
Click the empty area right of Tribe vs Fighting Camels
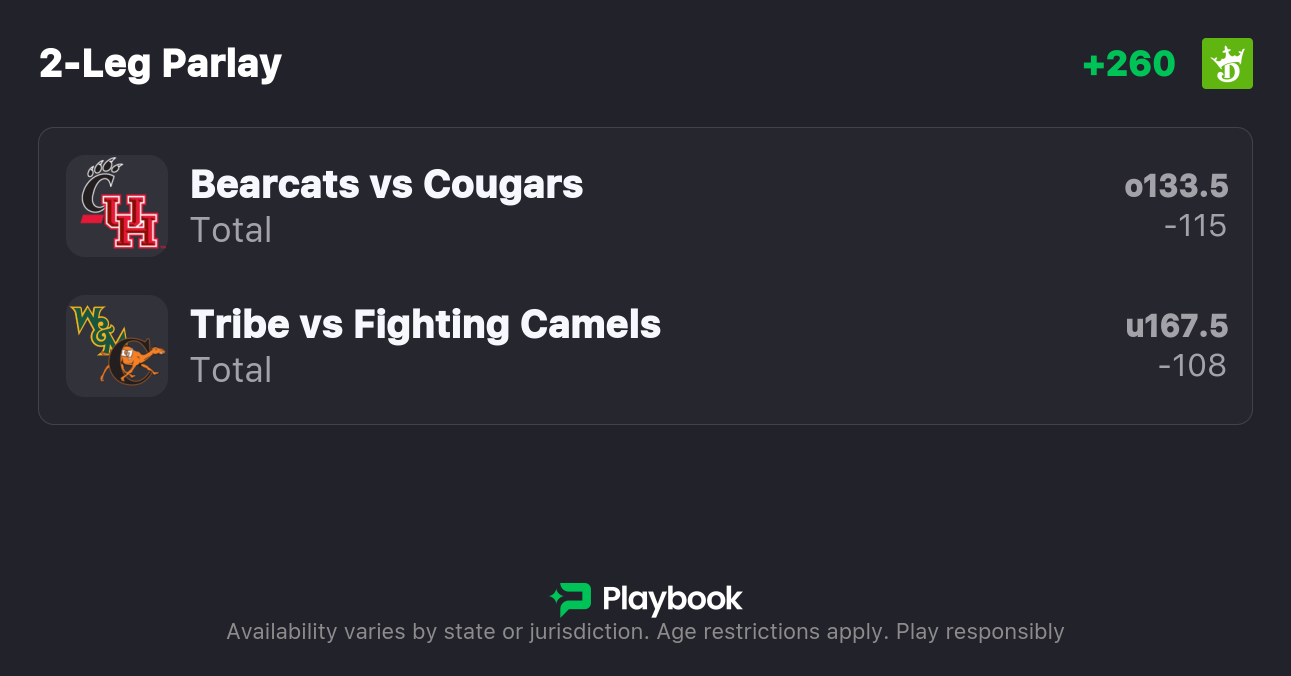(x=890, y=345)
